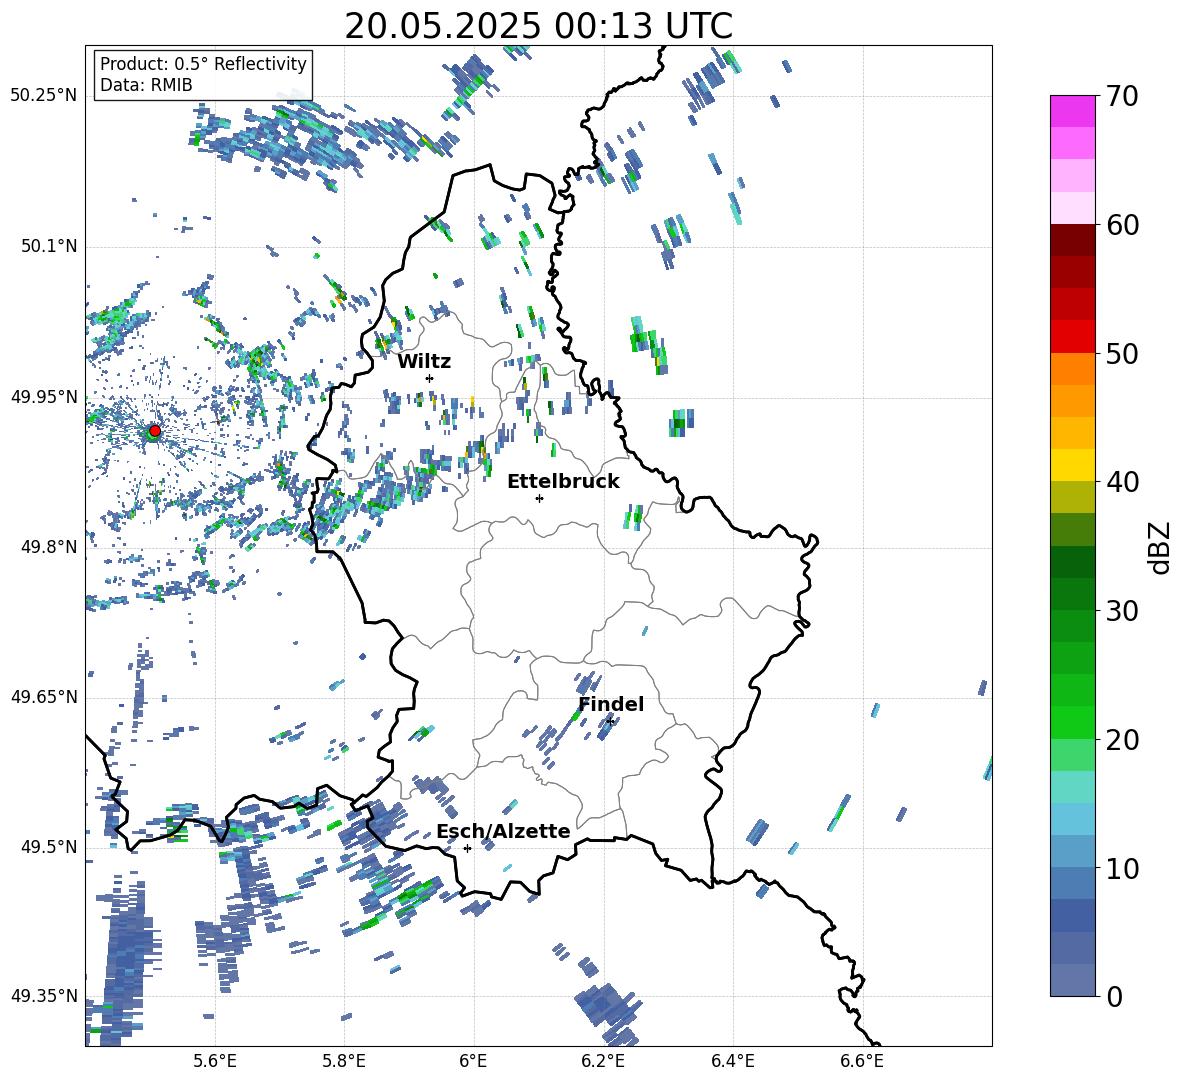Click the 49.65°N latitude label
The height and width of the screenshot is (1081, 1184).
pyautogui.click(x=44, y=696)
